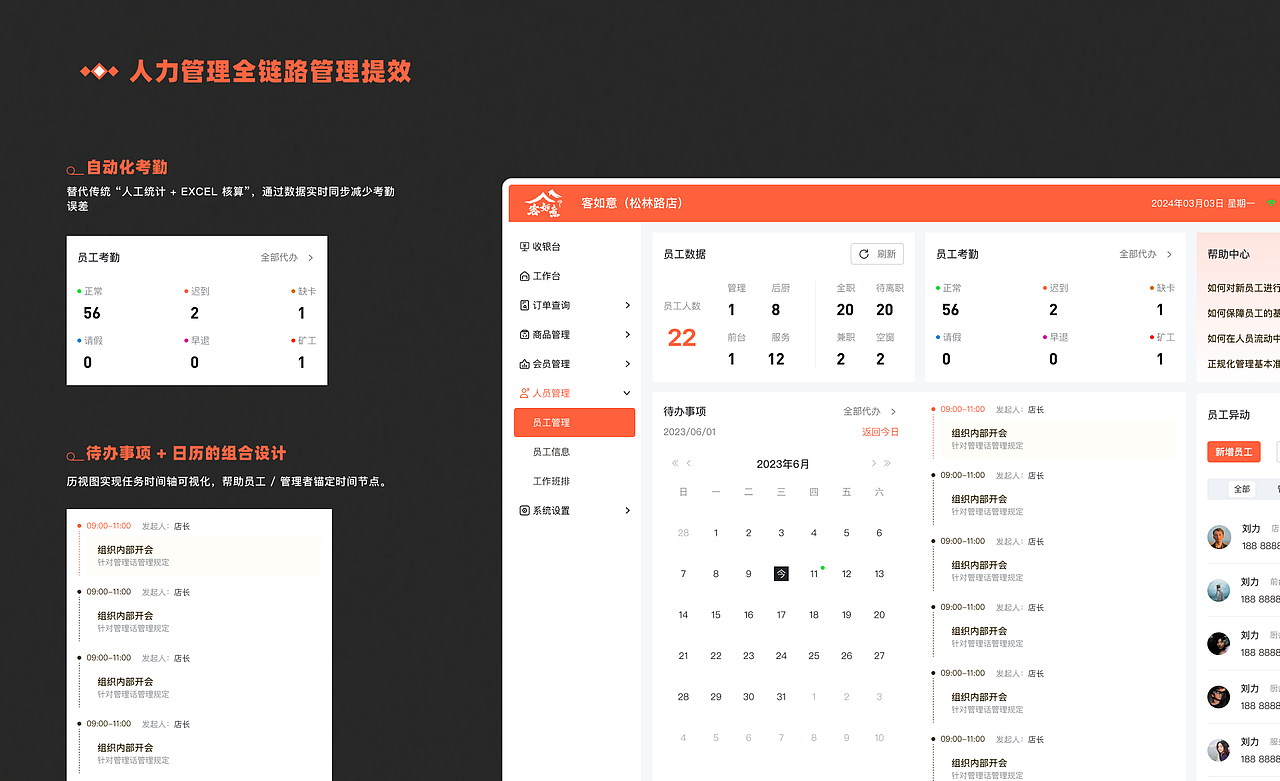Expand the 订单查询 submenu chevron
The width and height of the screenshot is (1280, 781).
point(627,305)
